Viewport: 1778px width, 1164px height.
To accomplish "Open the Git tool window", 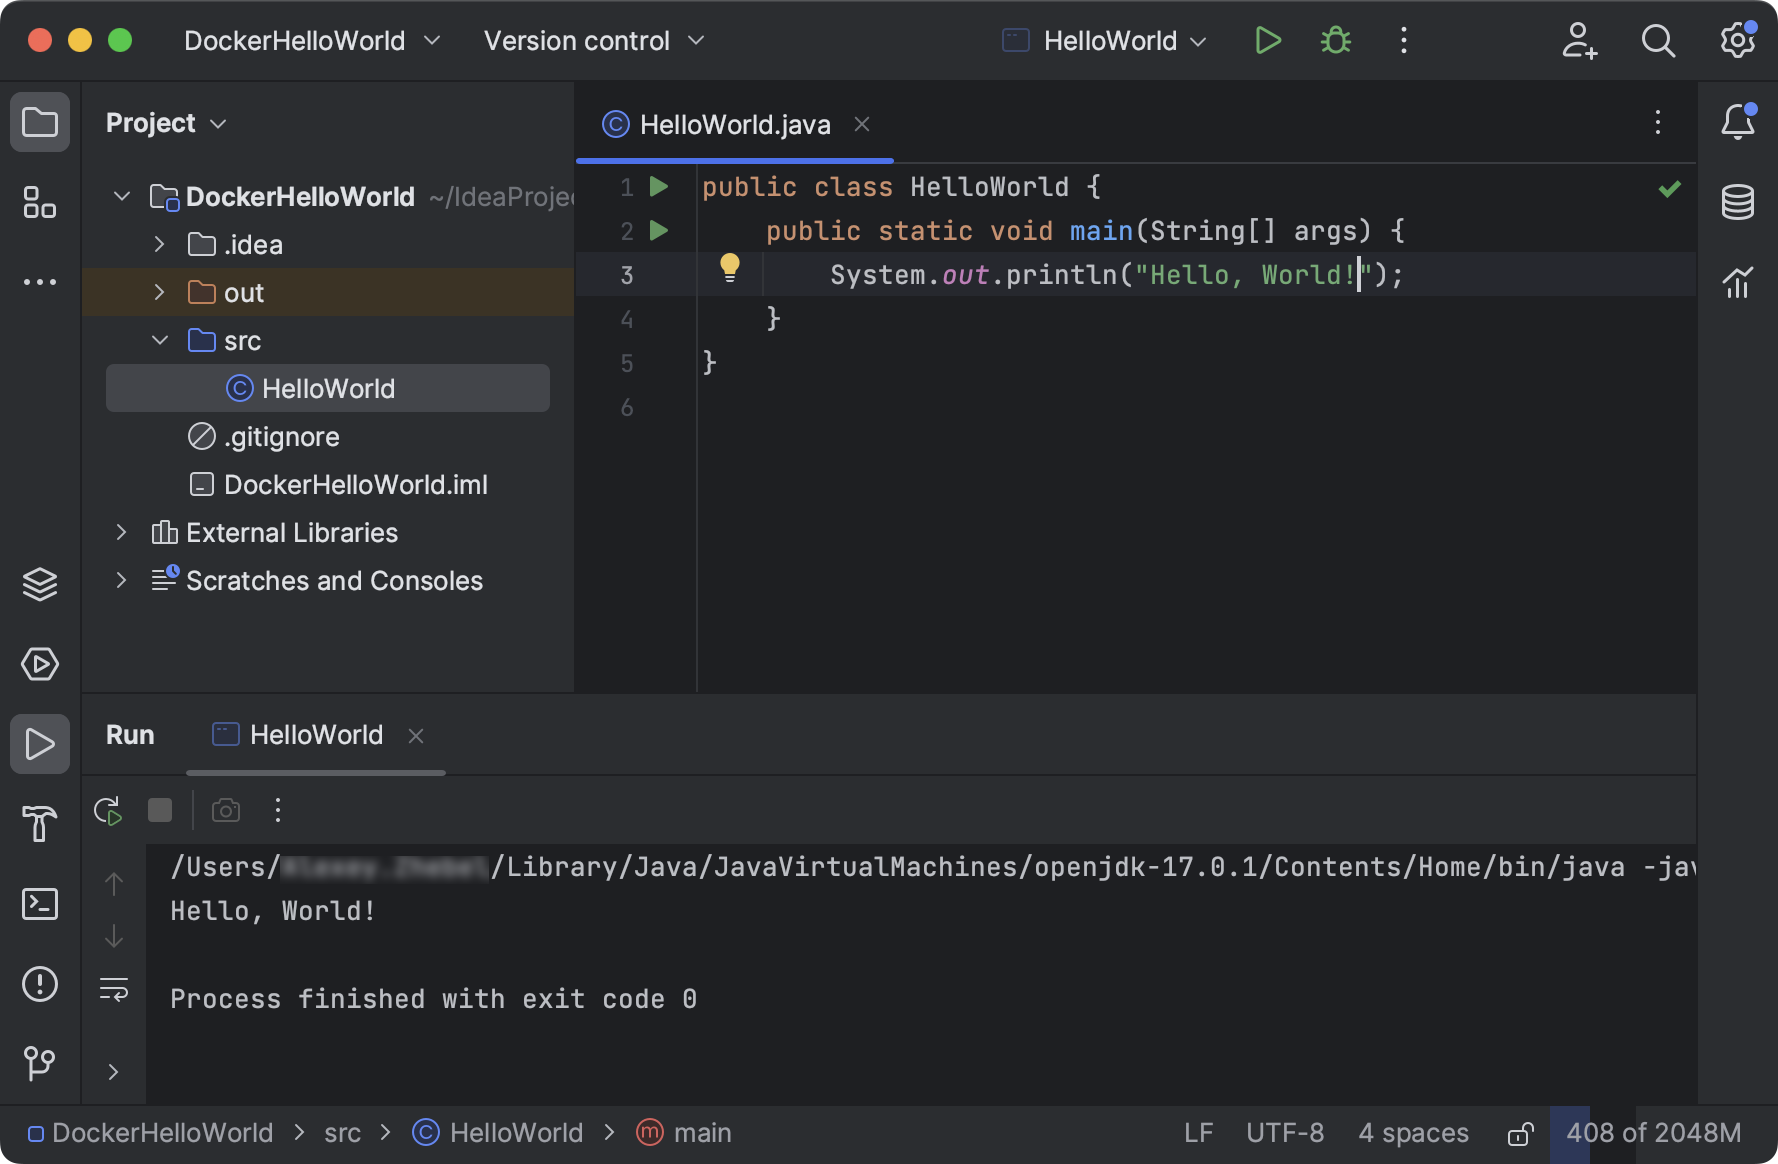I will coord(39,1064).
